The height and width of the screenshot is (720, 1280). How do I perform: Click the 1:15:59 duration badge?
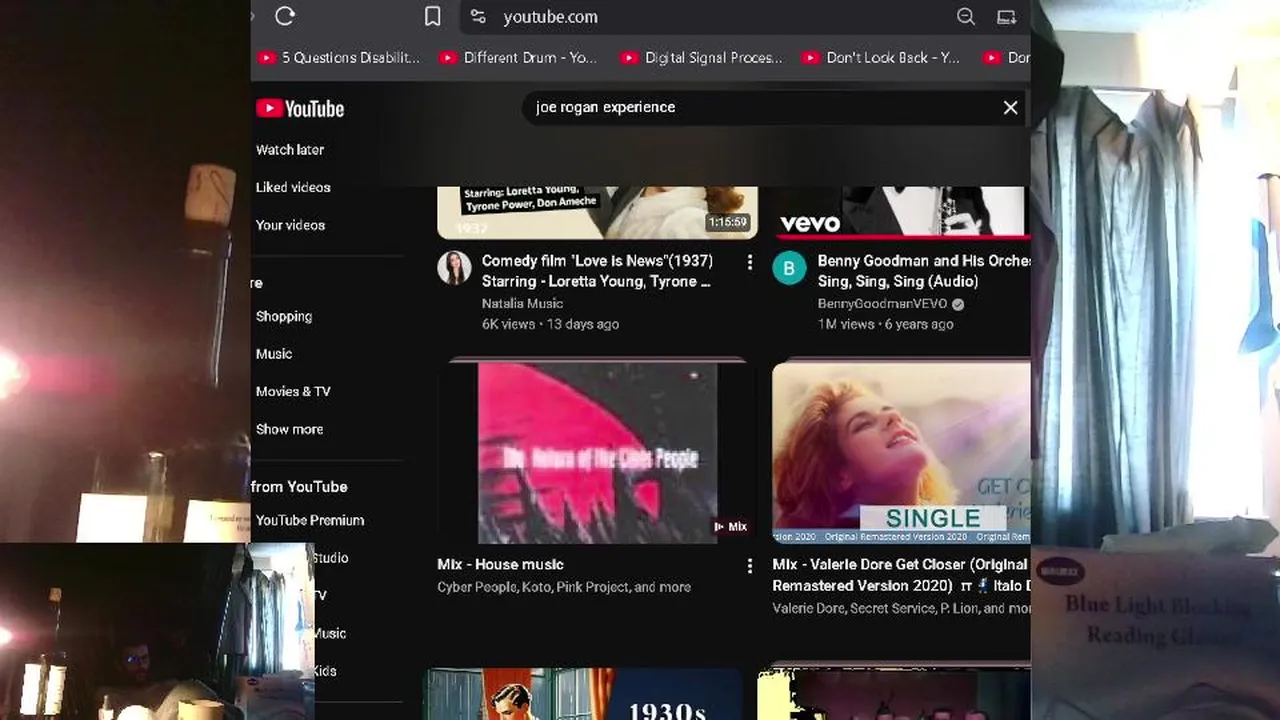[727, 223]
